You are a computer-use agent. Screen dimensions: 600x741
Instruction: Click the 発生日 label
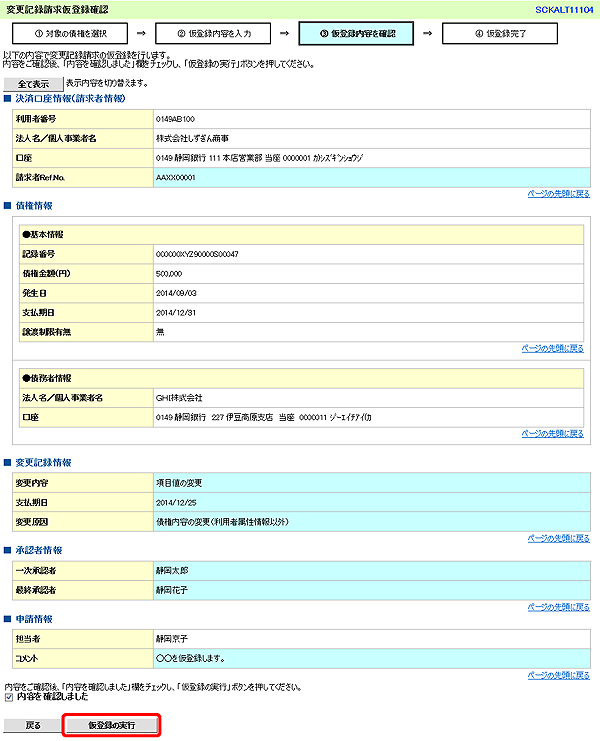(x=34, y=293)
